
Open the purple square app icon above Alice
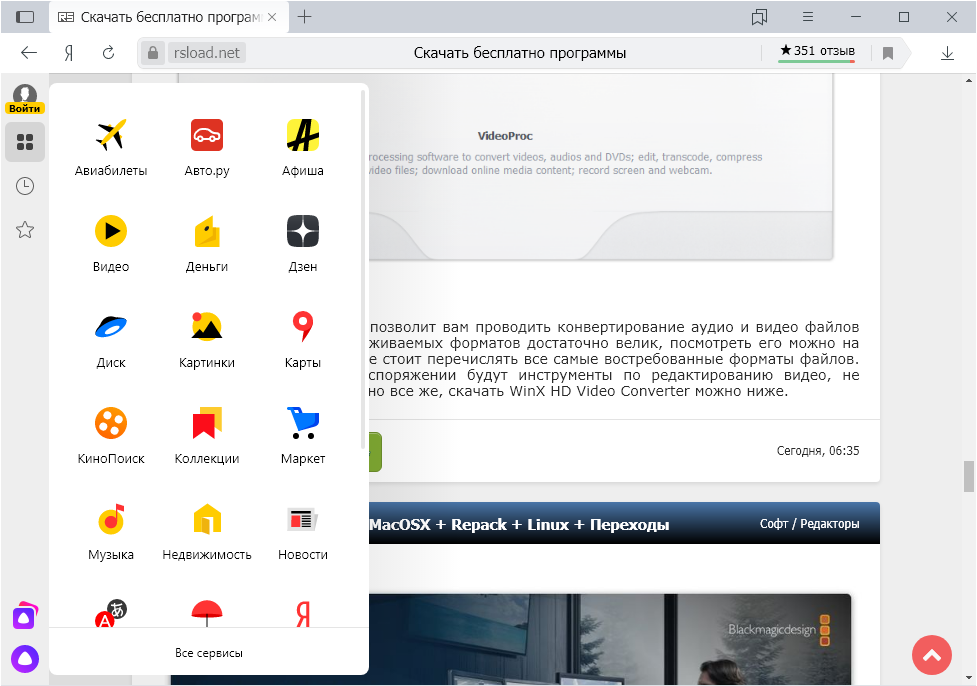[25, 616]
